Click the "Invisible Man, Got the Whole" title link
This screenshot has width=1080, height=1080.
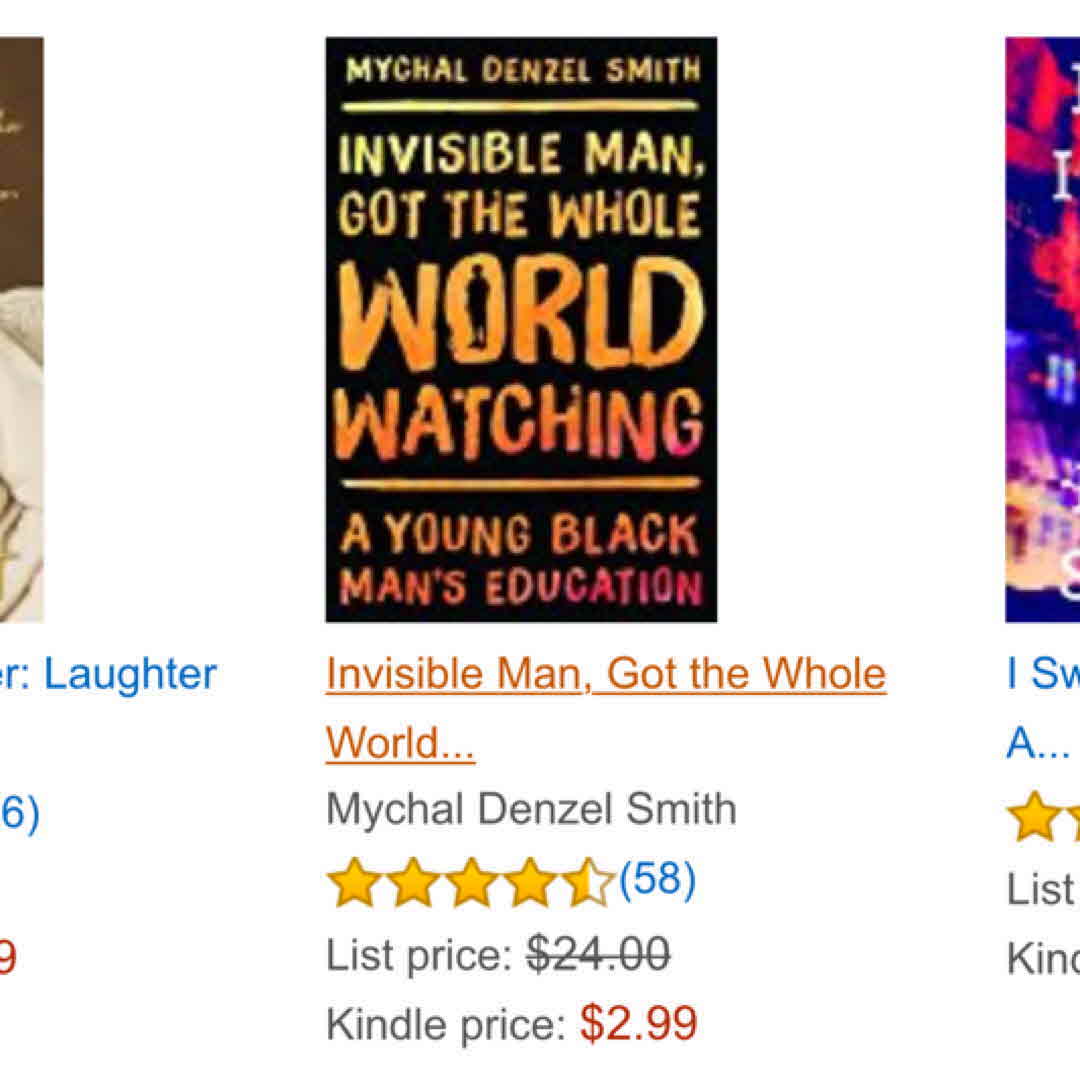tap(606, 675)
